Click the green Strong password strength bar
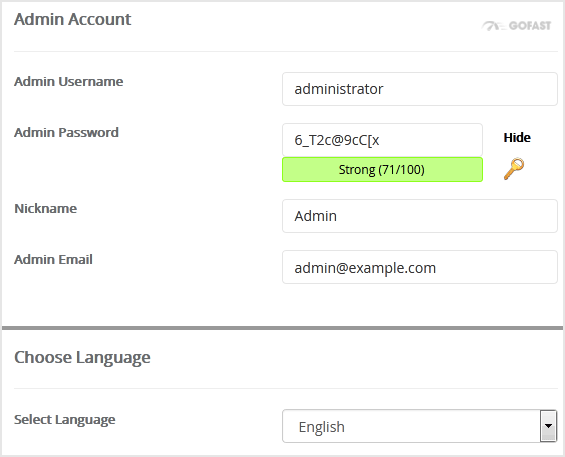This screenshot has width=565, height=457. pos(382,169)
